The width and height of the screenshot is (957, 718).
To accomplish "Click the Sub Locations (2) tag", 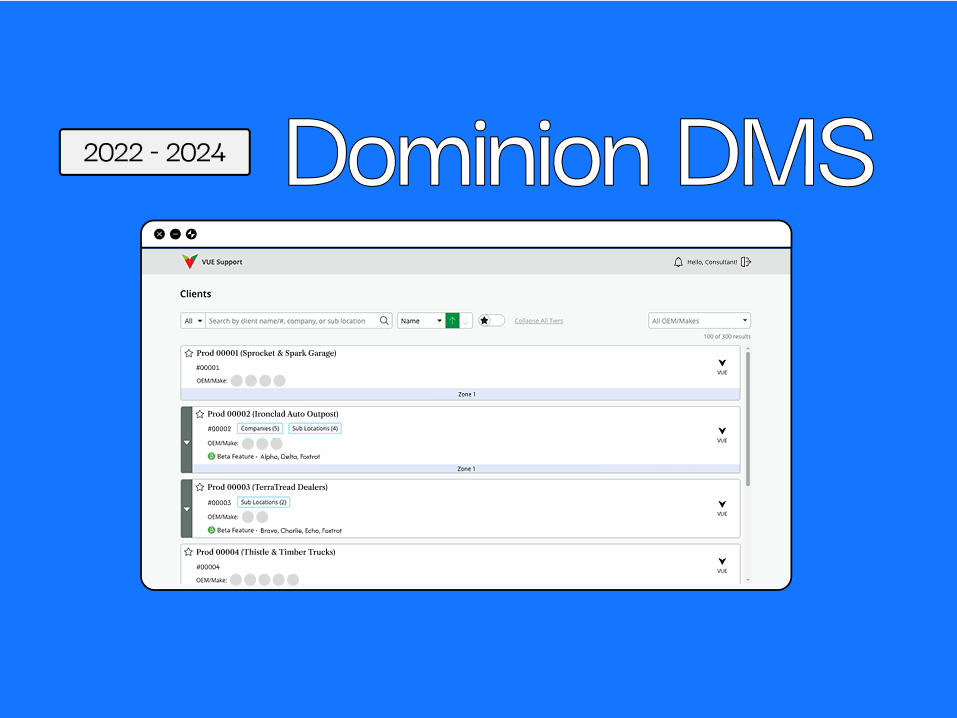I will tap(264, 502).
